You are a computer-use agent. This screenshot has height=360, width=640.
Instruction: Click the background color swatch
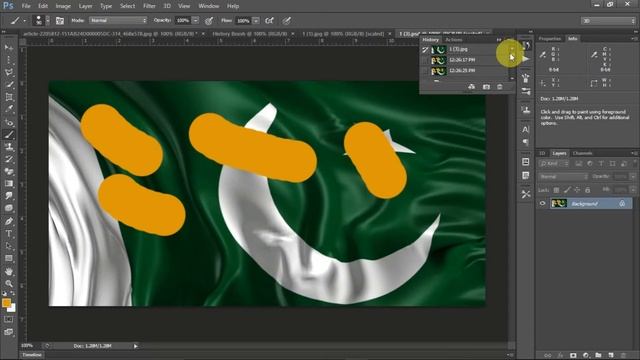[12, 309]
